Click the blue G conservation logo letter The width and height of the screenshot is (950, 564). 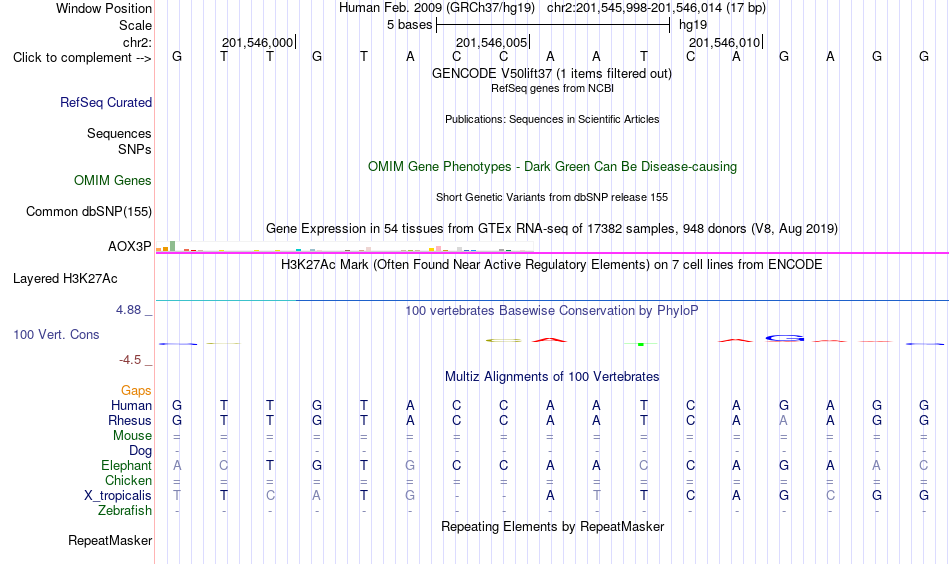click(785, 338)
